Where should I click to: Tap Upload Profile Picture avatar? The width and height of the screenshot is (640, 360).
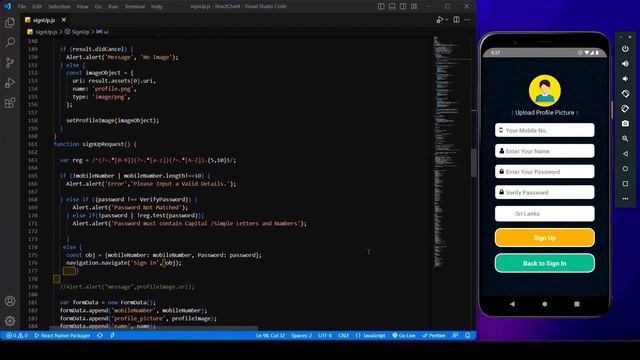pyautogui.click(x=544, y=91)
